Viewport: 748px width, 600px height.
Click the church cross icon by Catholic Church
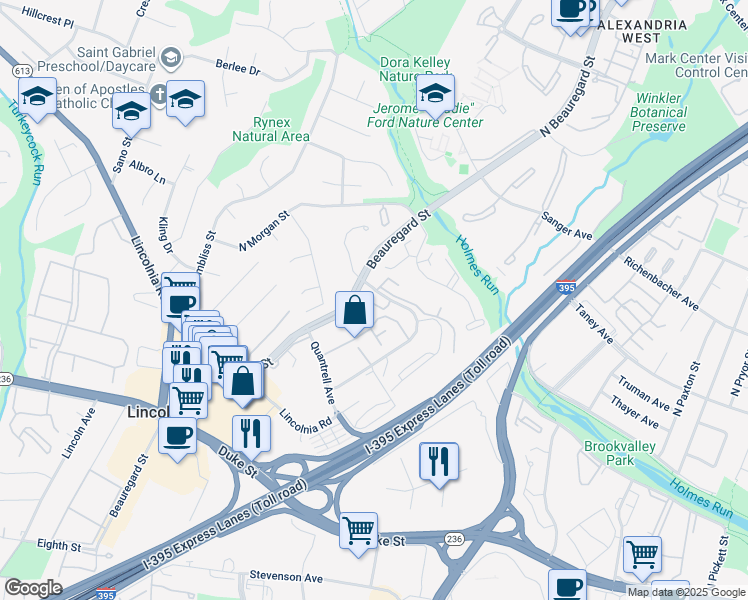point(158,94)
